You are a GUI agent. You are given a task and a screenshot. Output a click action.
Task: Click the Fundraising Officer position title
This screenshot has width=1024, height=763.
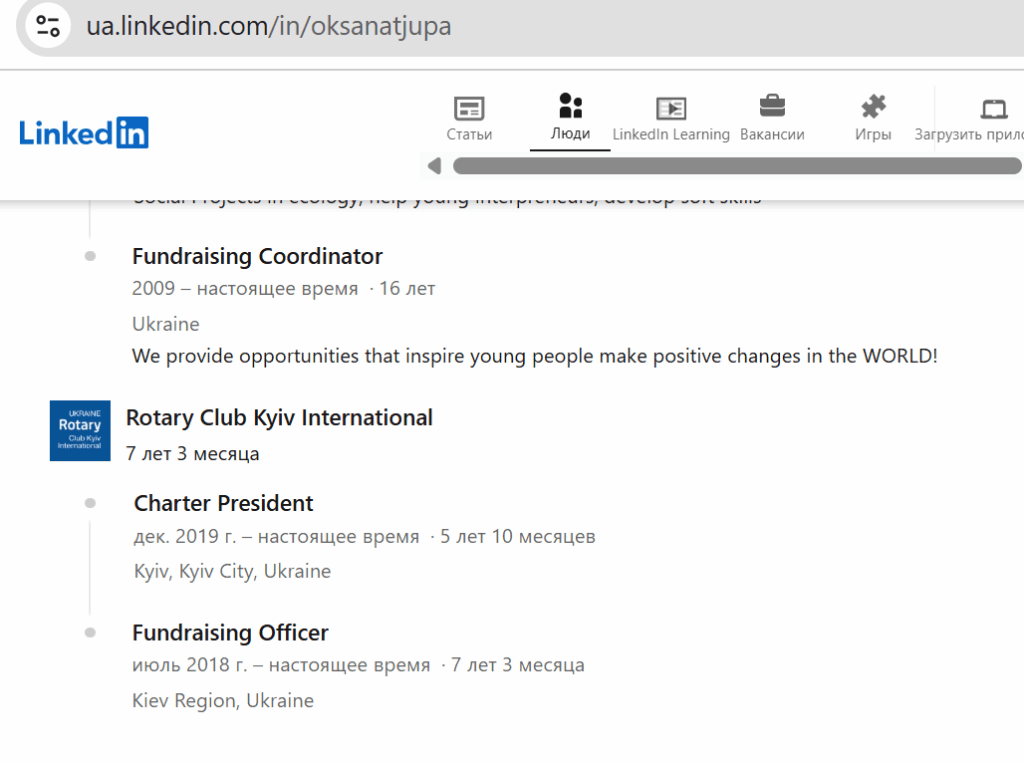click(230, 633)
